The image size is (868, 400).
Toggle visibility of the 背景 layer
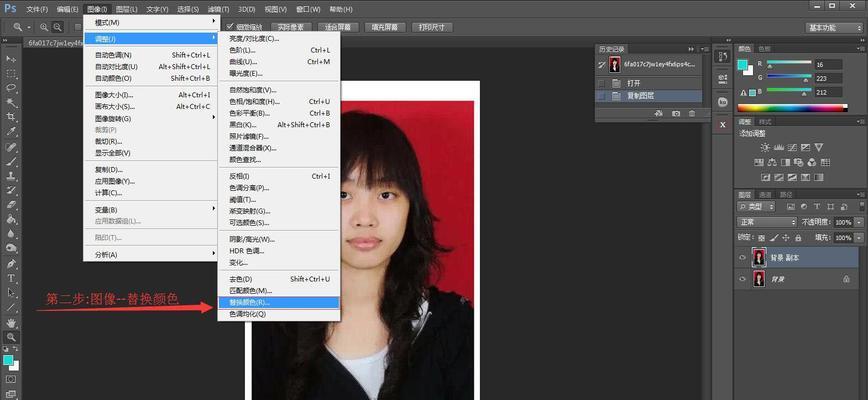(x=742, y=279)
